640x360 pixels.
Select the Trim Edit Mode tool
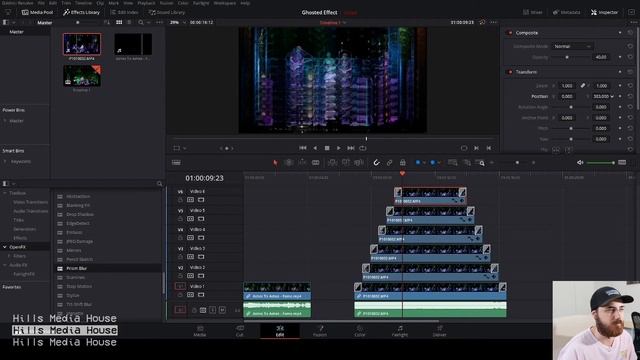point(289,162)
